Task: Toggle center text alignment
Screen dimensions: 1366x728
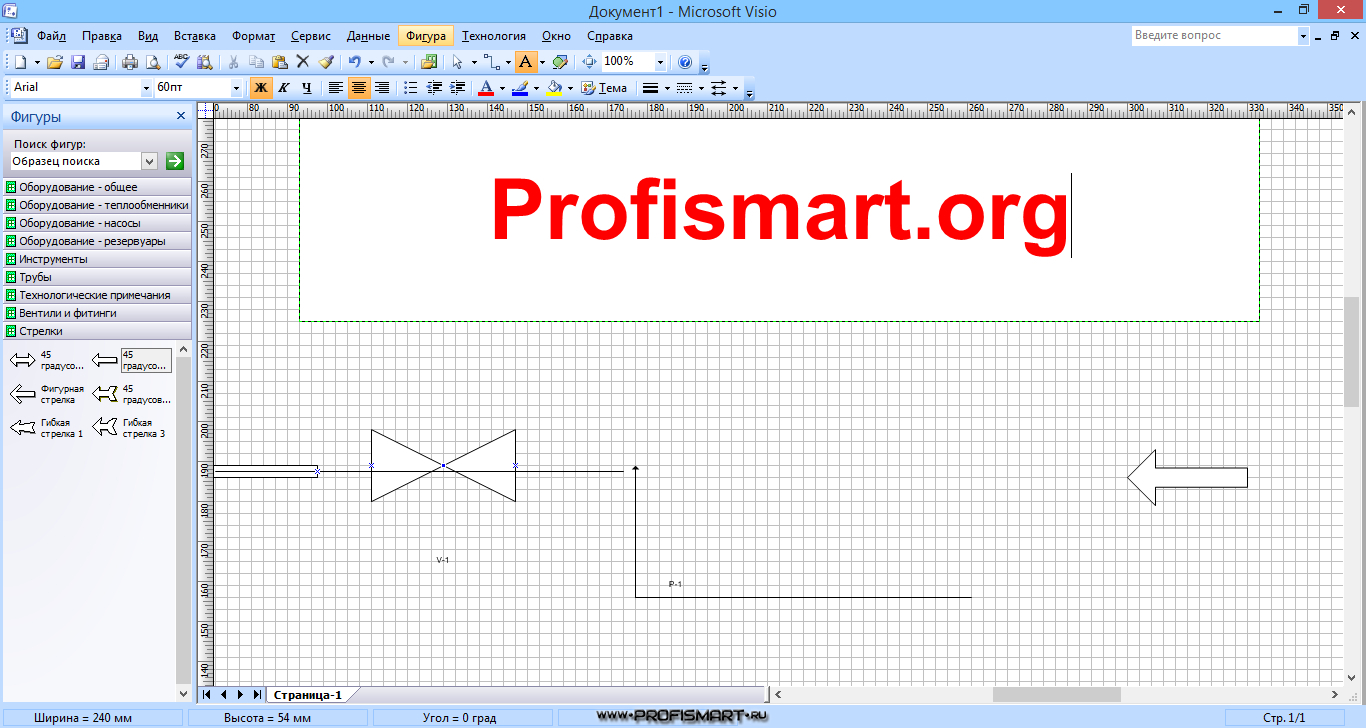Action: pos(359,88)
